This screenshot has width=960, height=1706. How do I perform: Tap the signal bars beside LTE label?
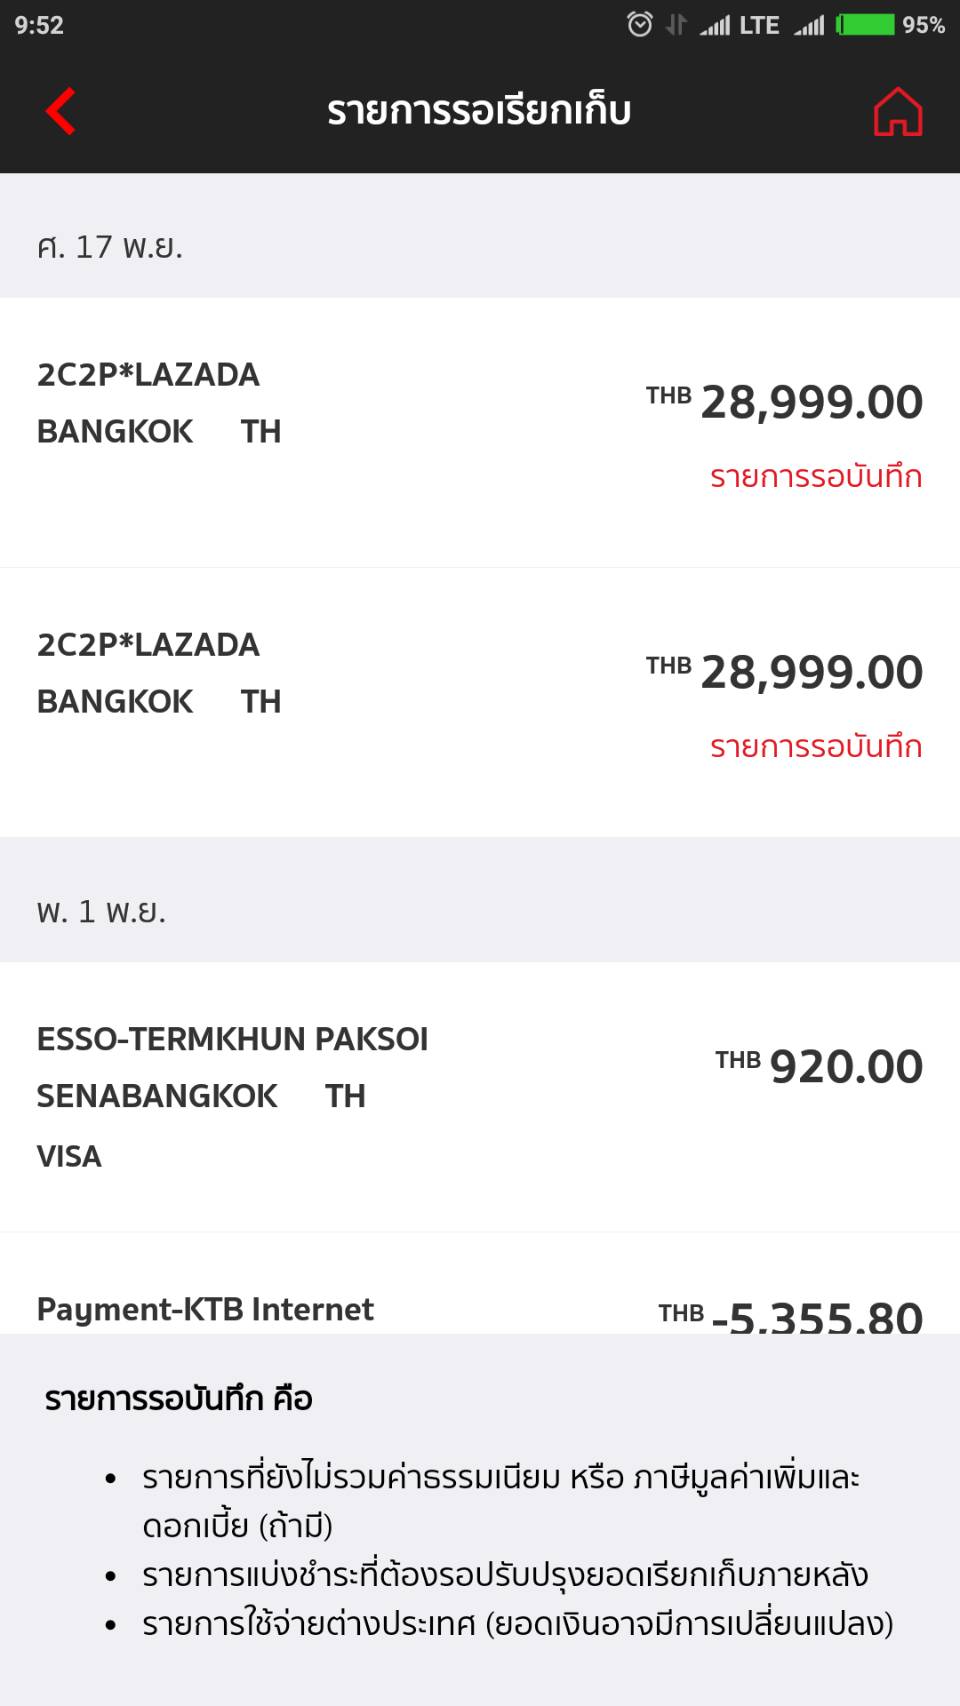(x=715, y=25)
